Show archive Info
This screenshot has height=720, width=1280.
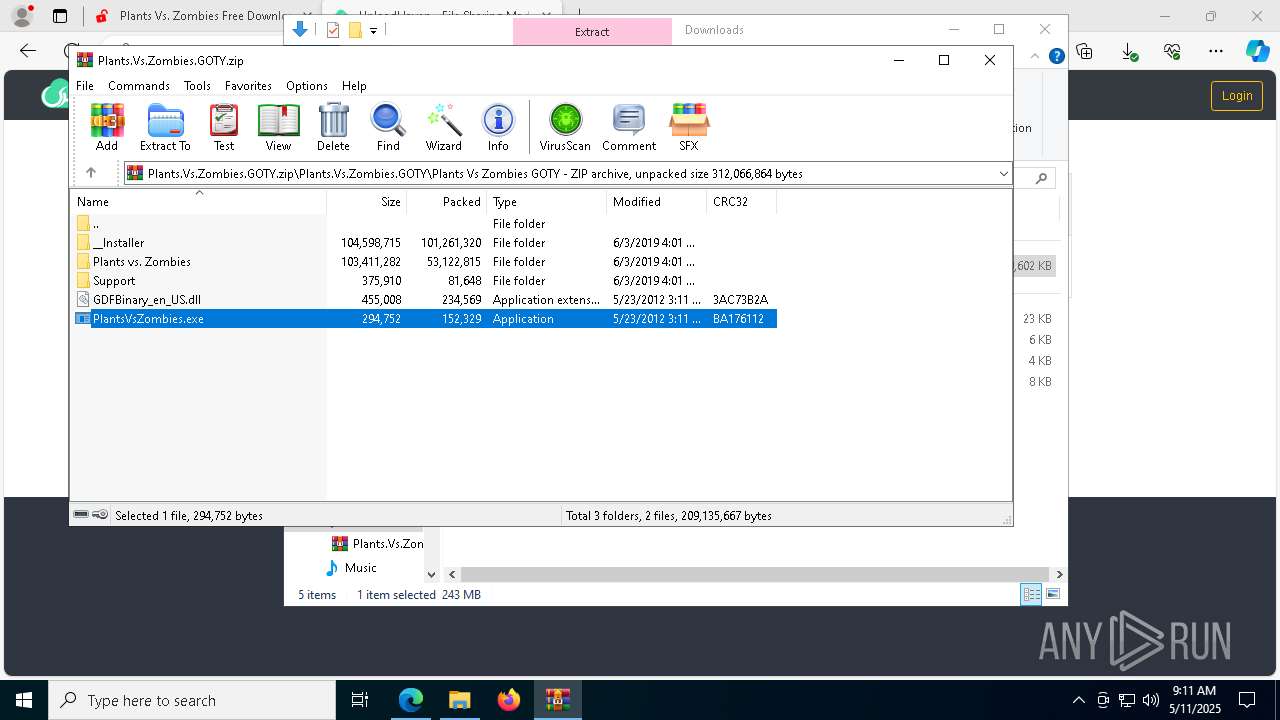point(498,127)
